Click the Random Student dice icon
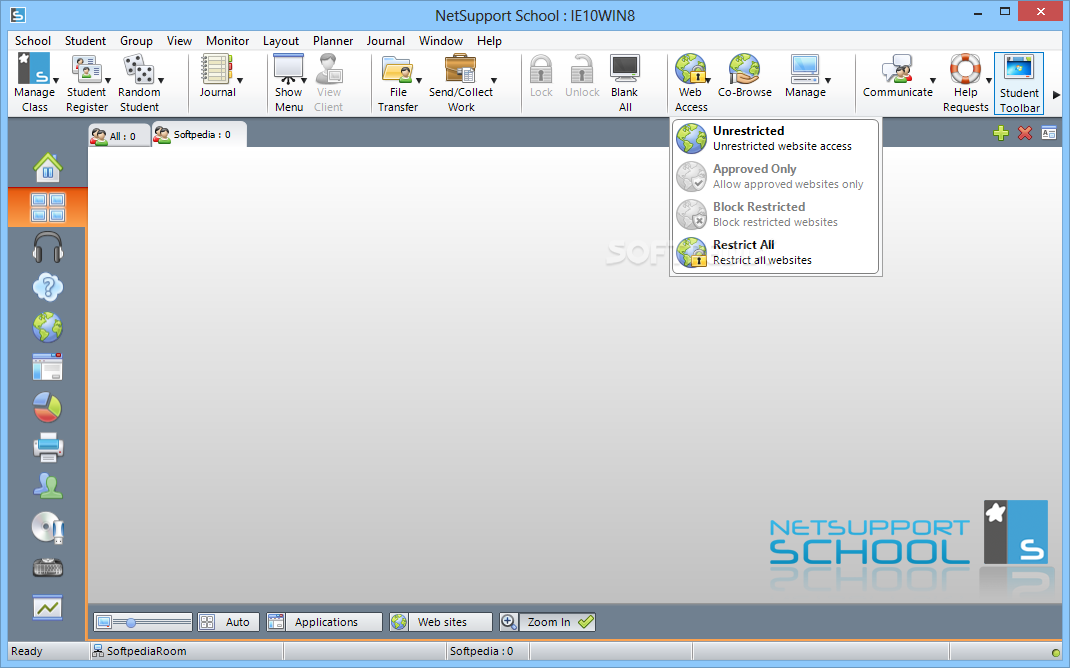1070x668 pixels. 139,69
